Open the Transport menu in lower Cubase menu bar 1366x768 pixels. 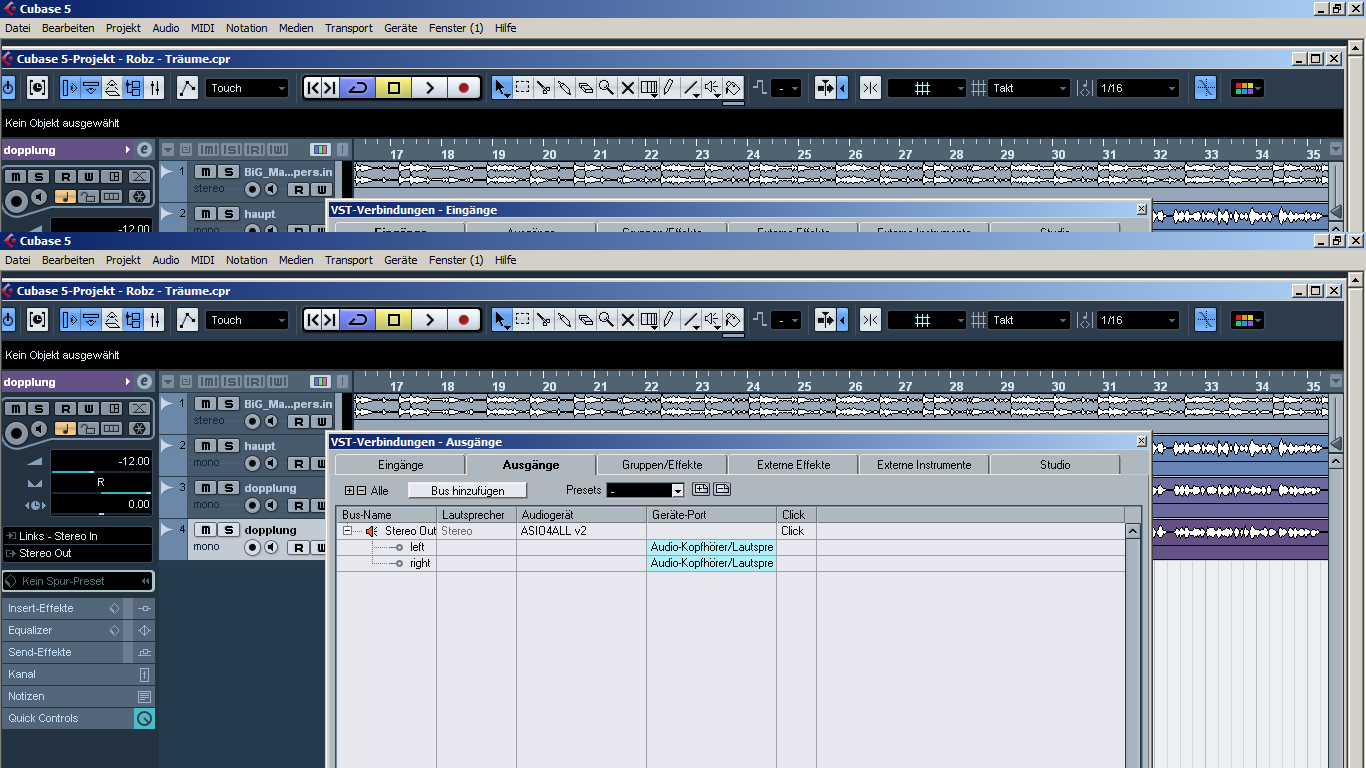click(348, 260)
